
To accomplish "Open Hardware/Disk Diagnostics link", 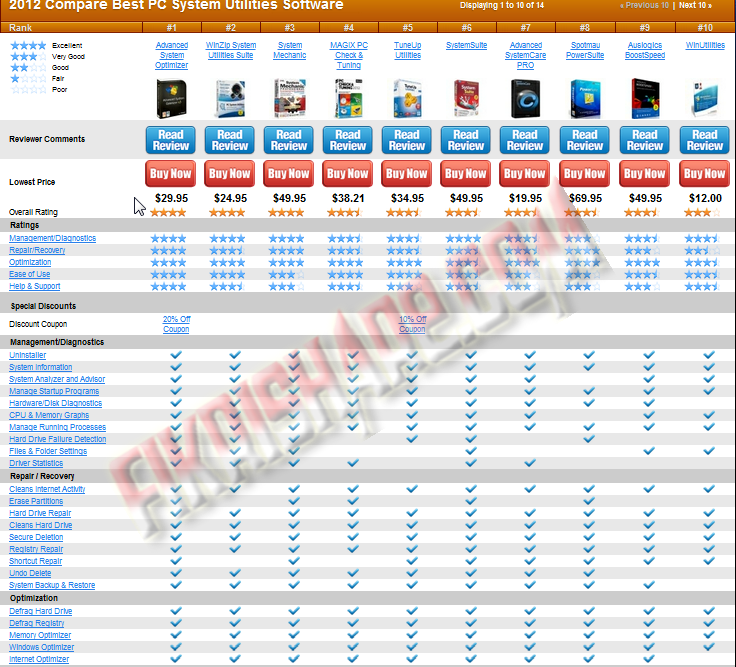I will coord(55,403).
